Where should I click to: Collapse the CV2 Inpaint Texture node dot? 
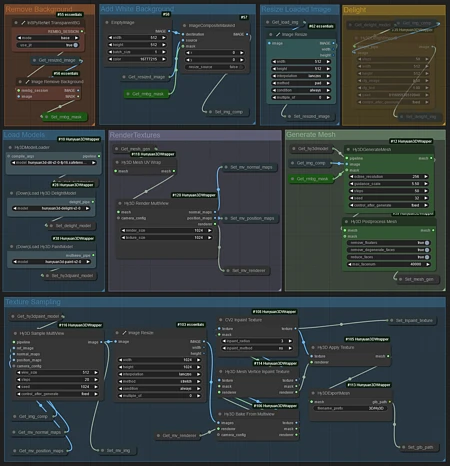220,320
